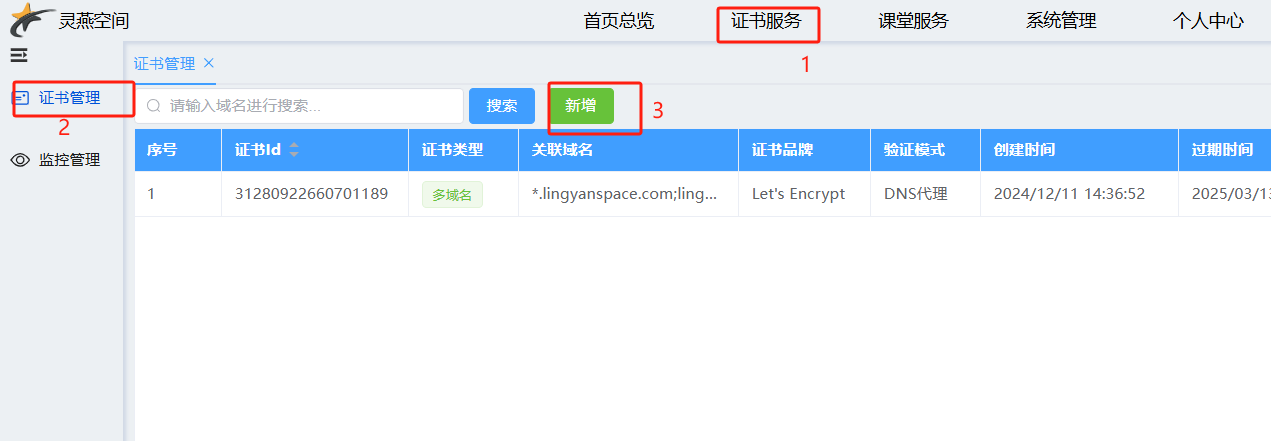Click the green 新增 button

click(x=581, y=106)
